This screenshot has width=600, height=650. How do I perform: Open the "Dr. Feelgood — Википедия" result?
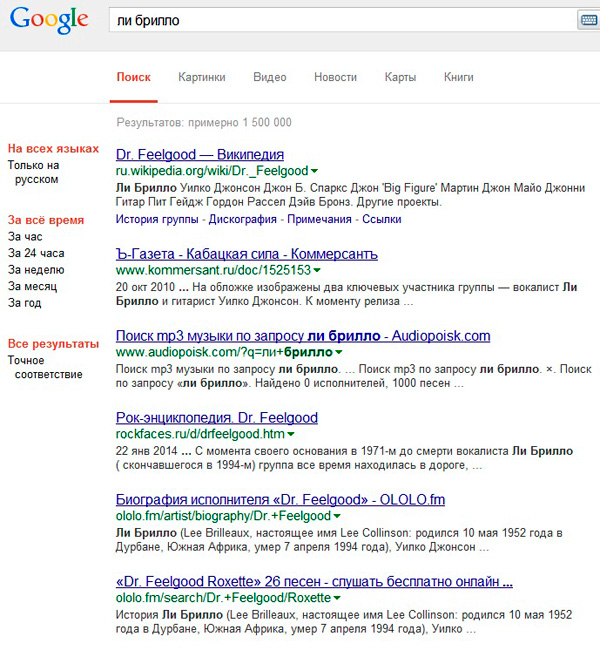[x=200, y=155]
